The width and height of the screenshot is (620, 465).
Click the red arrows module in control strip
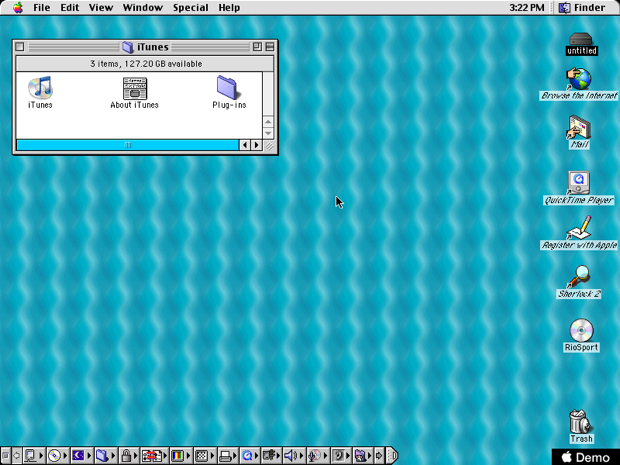(x=154, y=456)
